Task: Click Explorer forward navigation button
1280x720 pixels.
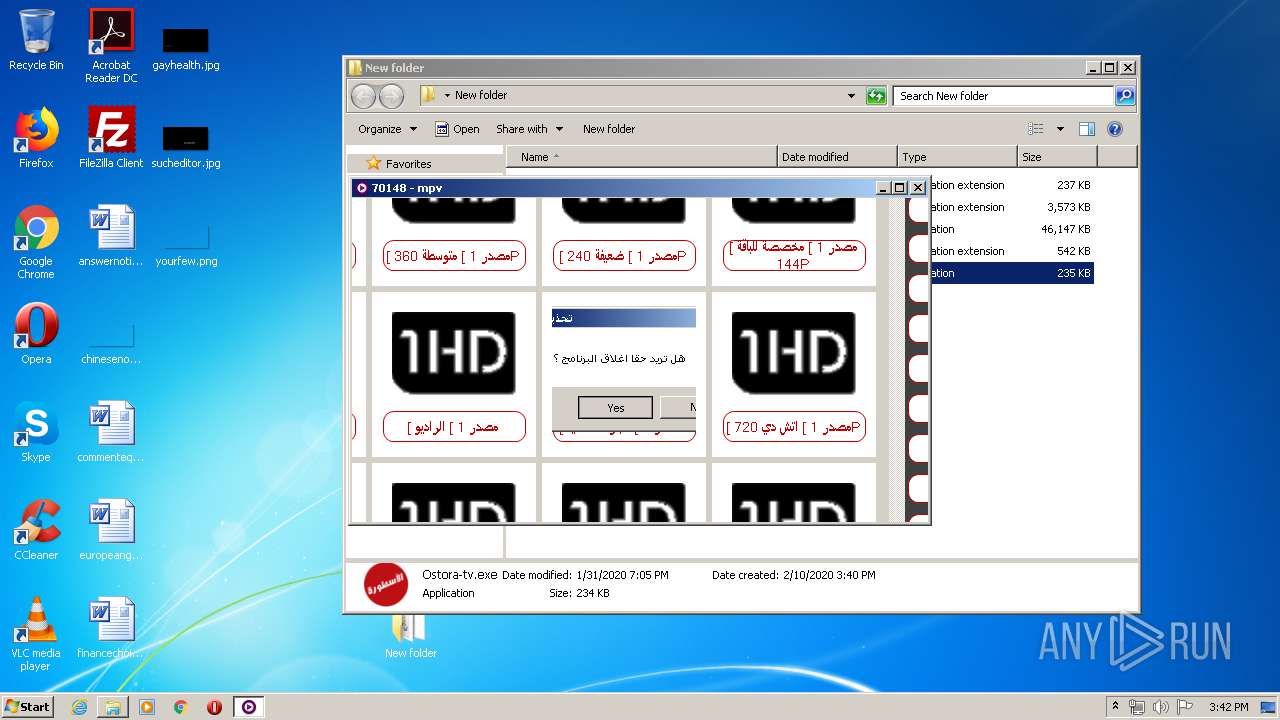Action: click(392, 96)
